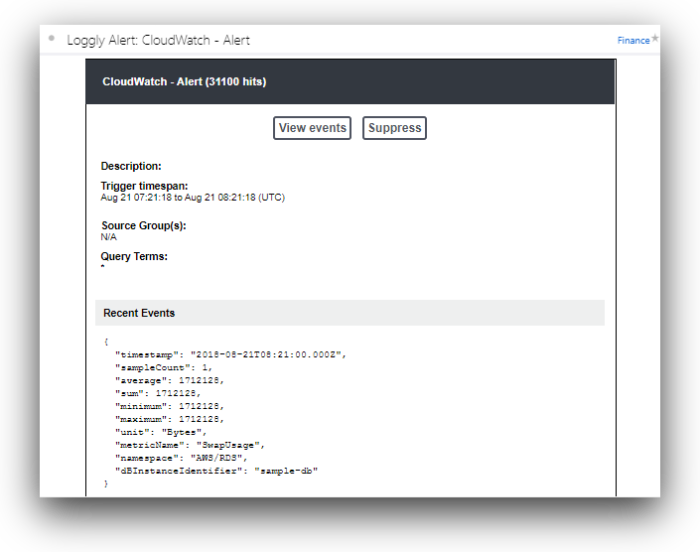Click the star icon beside Finance

[x=655, y=40]
